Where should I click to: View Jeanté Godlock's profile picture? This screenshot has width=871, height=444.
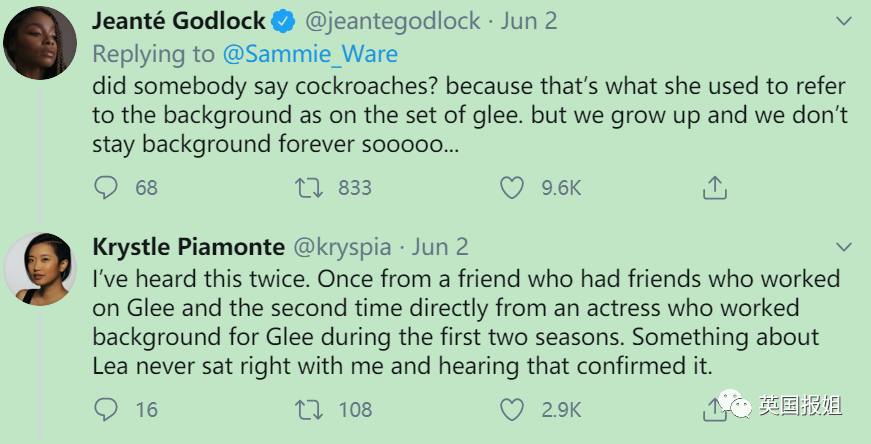[x=41, y=43]
